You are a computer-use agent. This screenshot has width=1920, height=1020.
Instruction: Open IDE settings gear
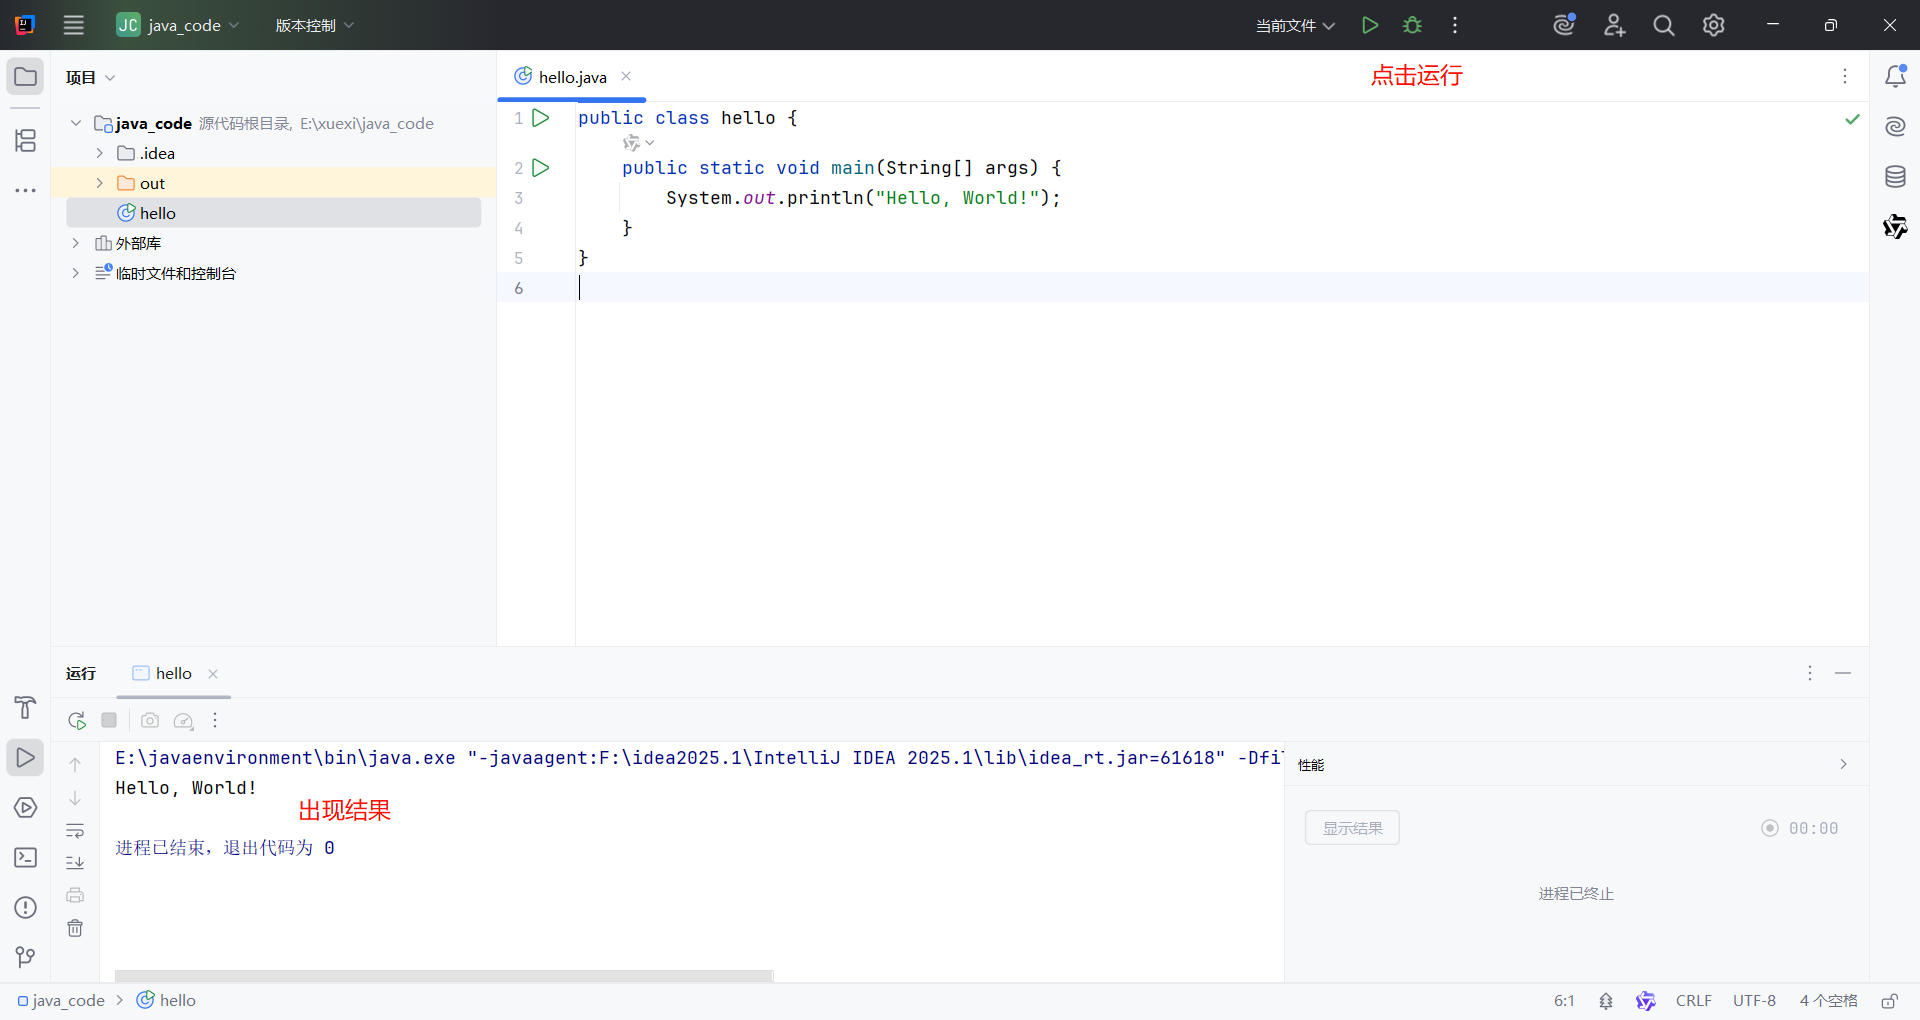(x=1714, y=25)
